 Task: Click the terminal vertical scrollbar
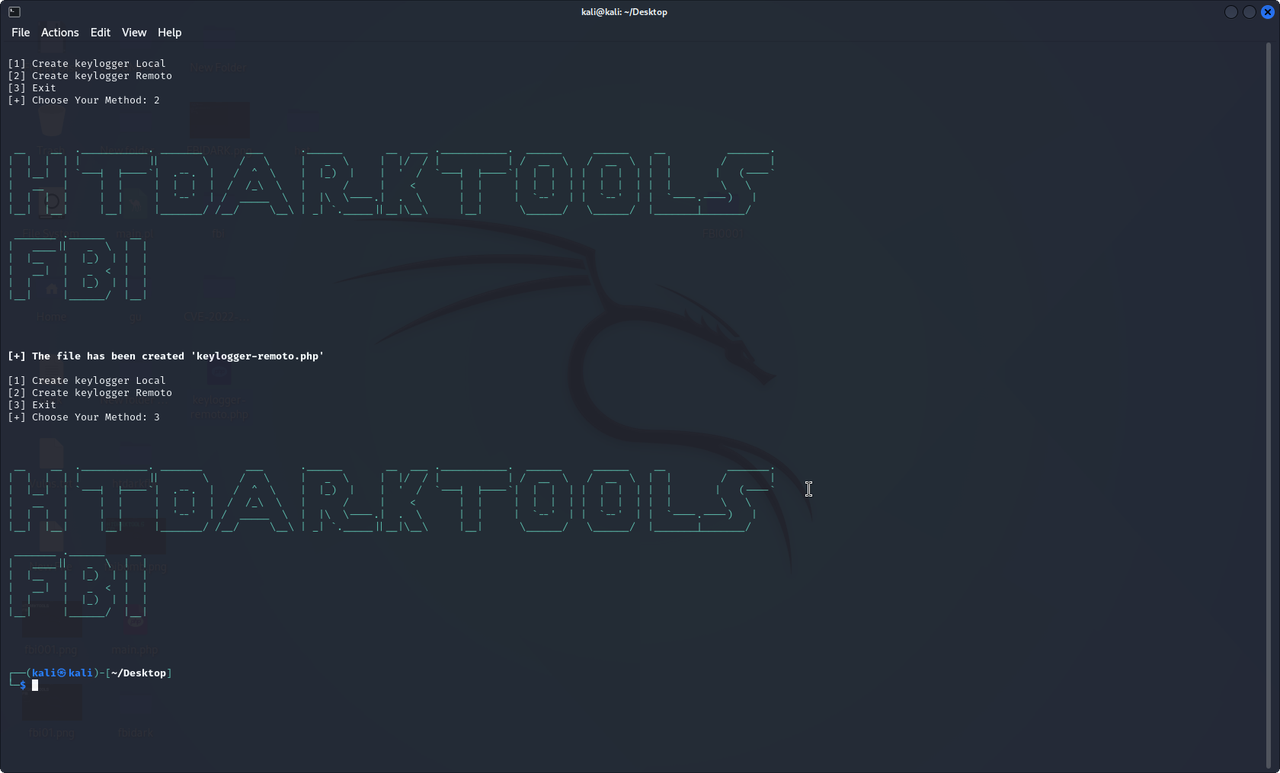tap(1270, 406)
